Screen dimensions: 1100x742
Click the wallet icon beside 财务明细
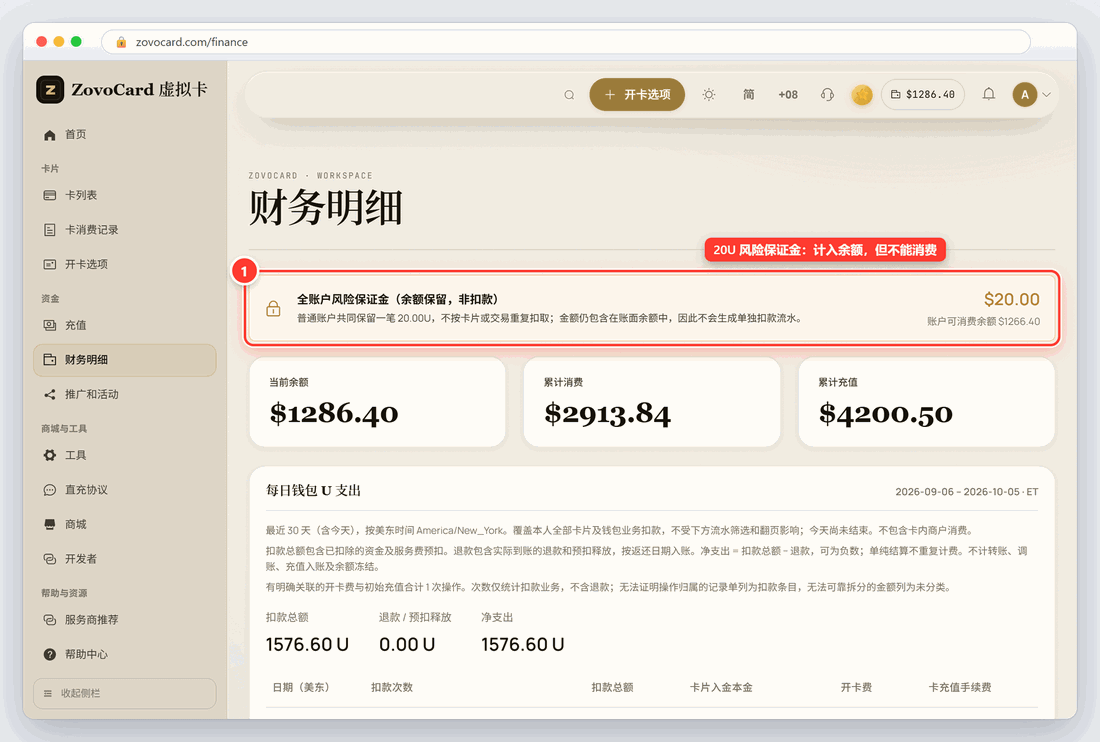(50, 360)
